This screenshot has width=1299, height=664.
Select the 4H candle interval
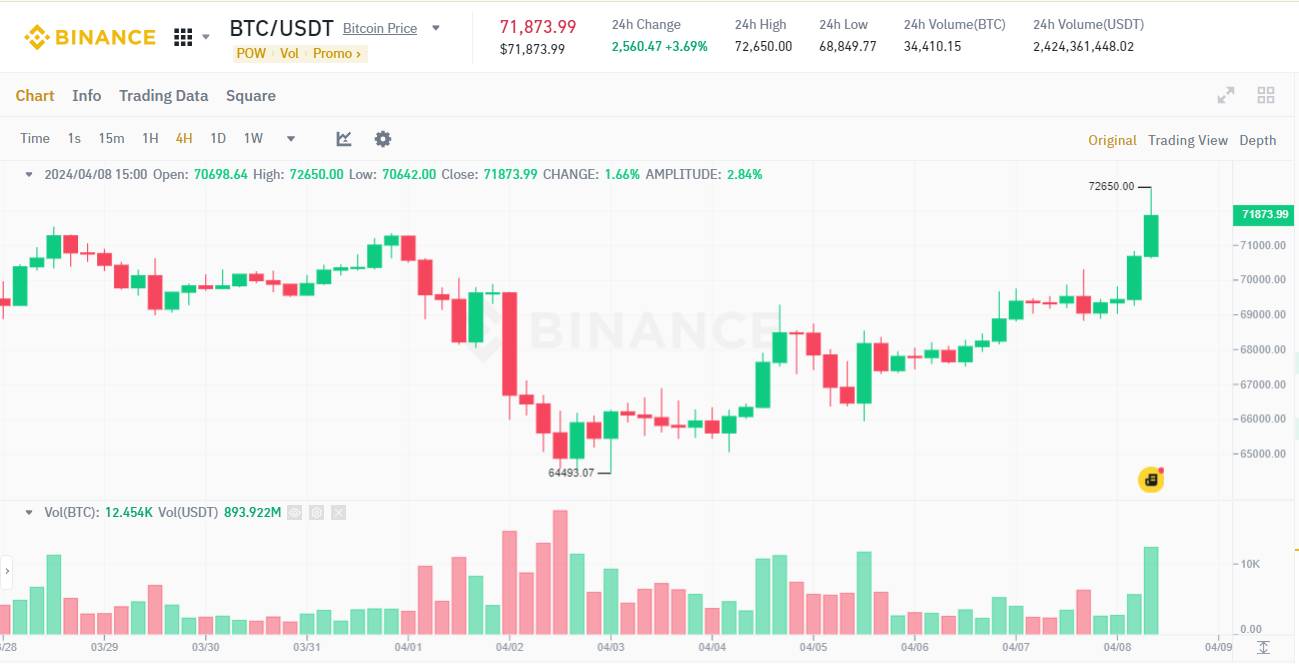point(184,139)
